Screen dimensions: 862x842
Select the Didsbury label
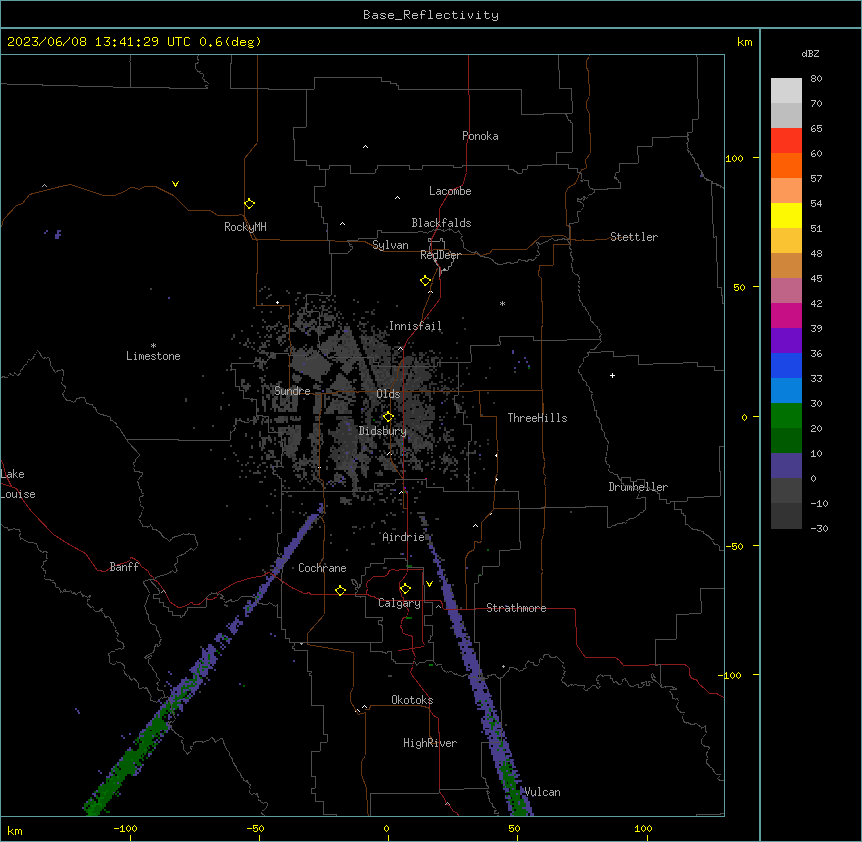pos(383,431)
